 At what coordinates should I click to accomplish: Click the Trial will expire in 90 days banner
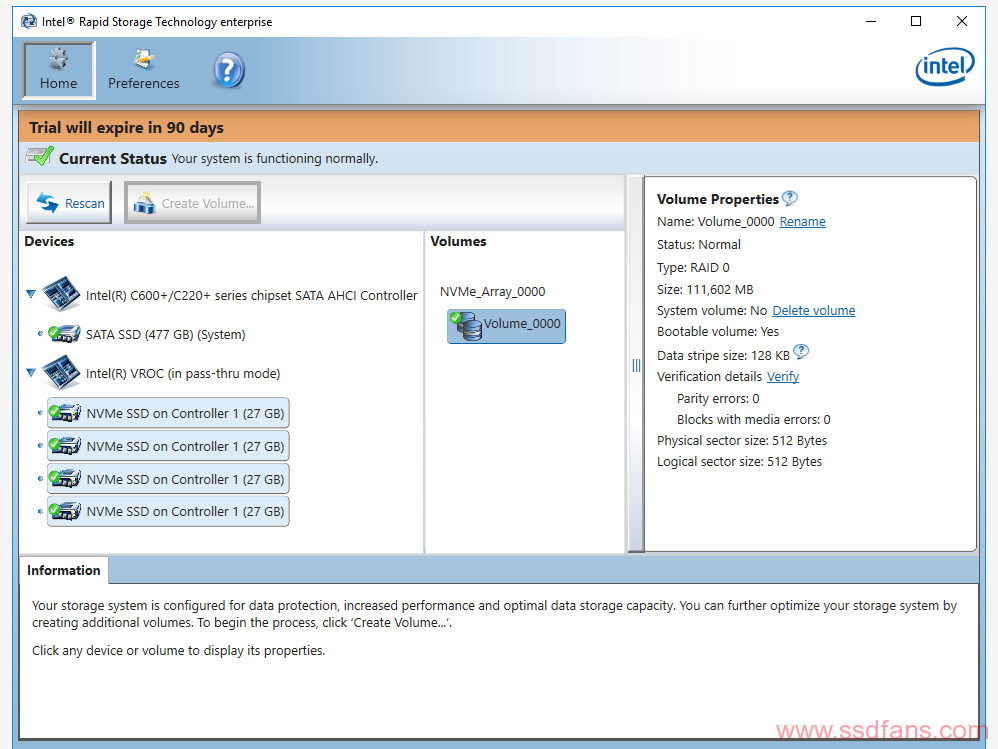pos(498,127)
